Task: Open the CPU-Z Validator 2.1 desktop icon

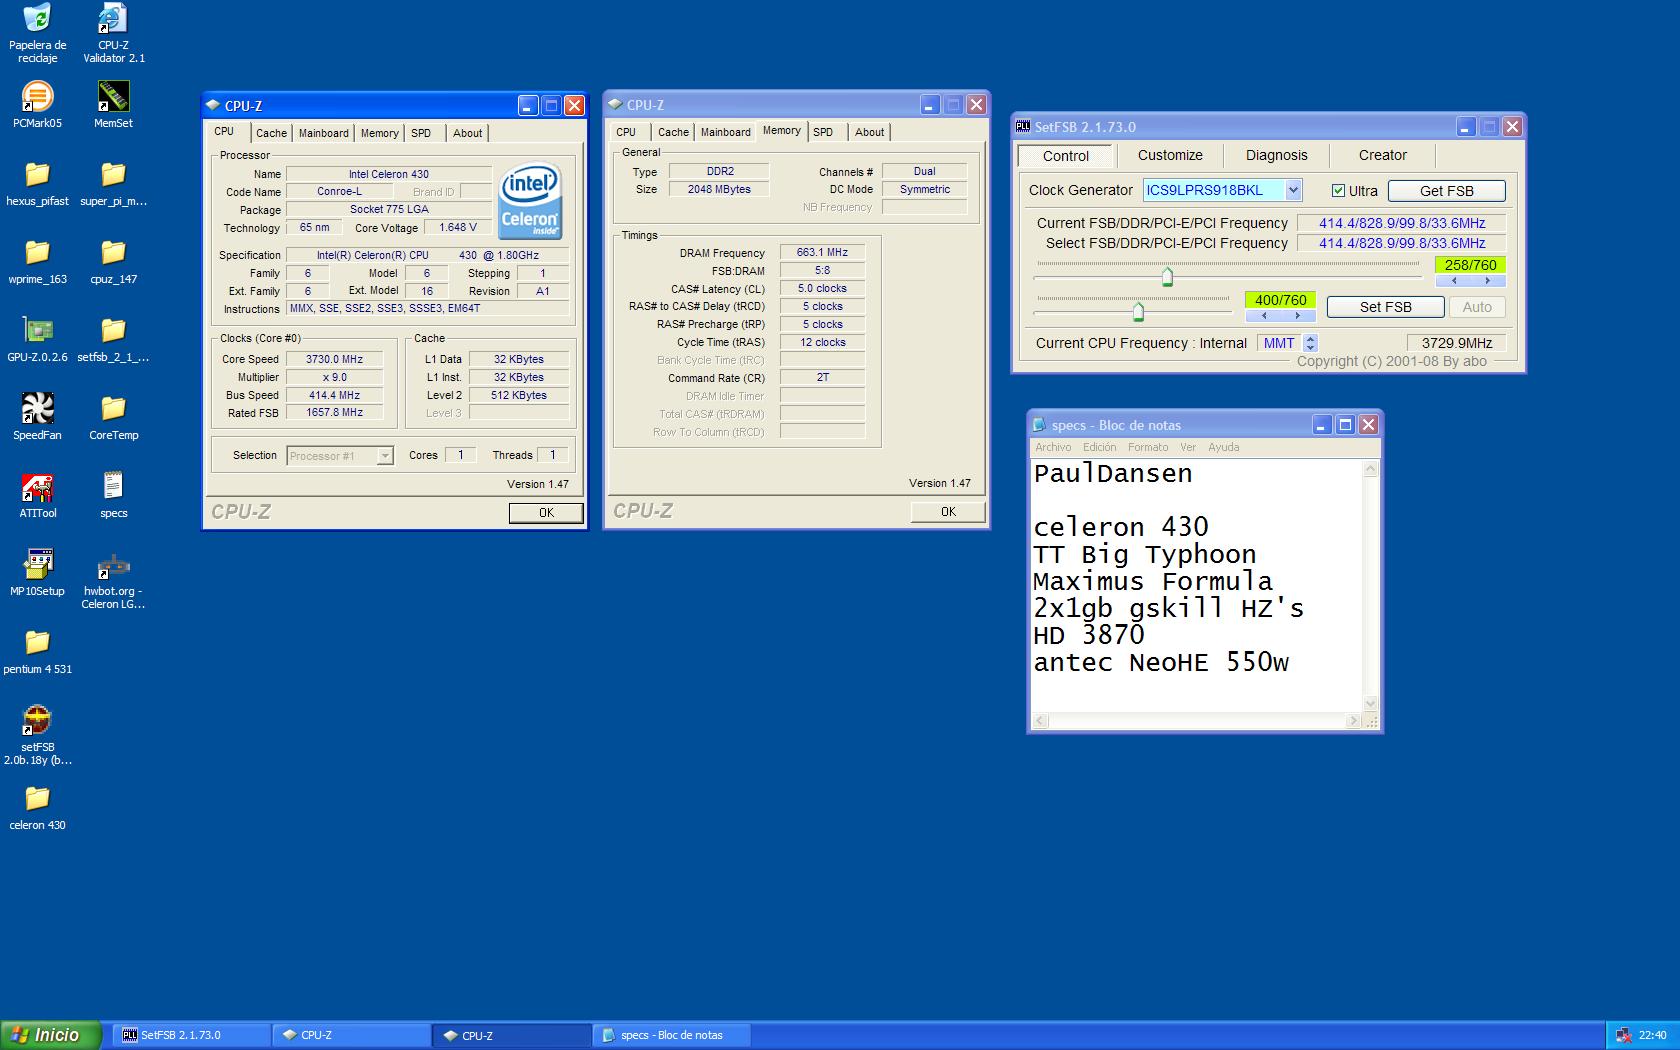Action: point(113,33)
